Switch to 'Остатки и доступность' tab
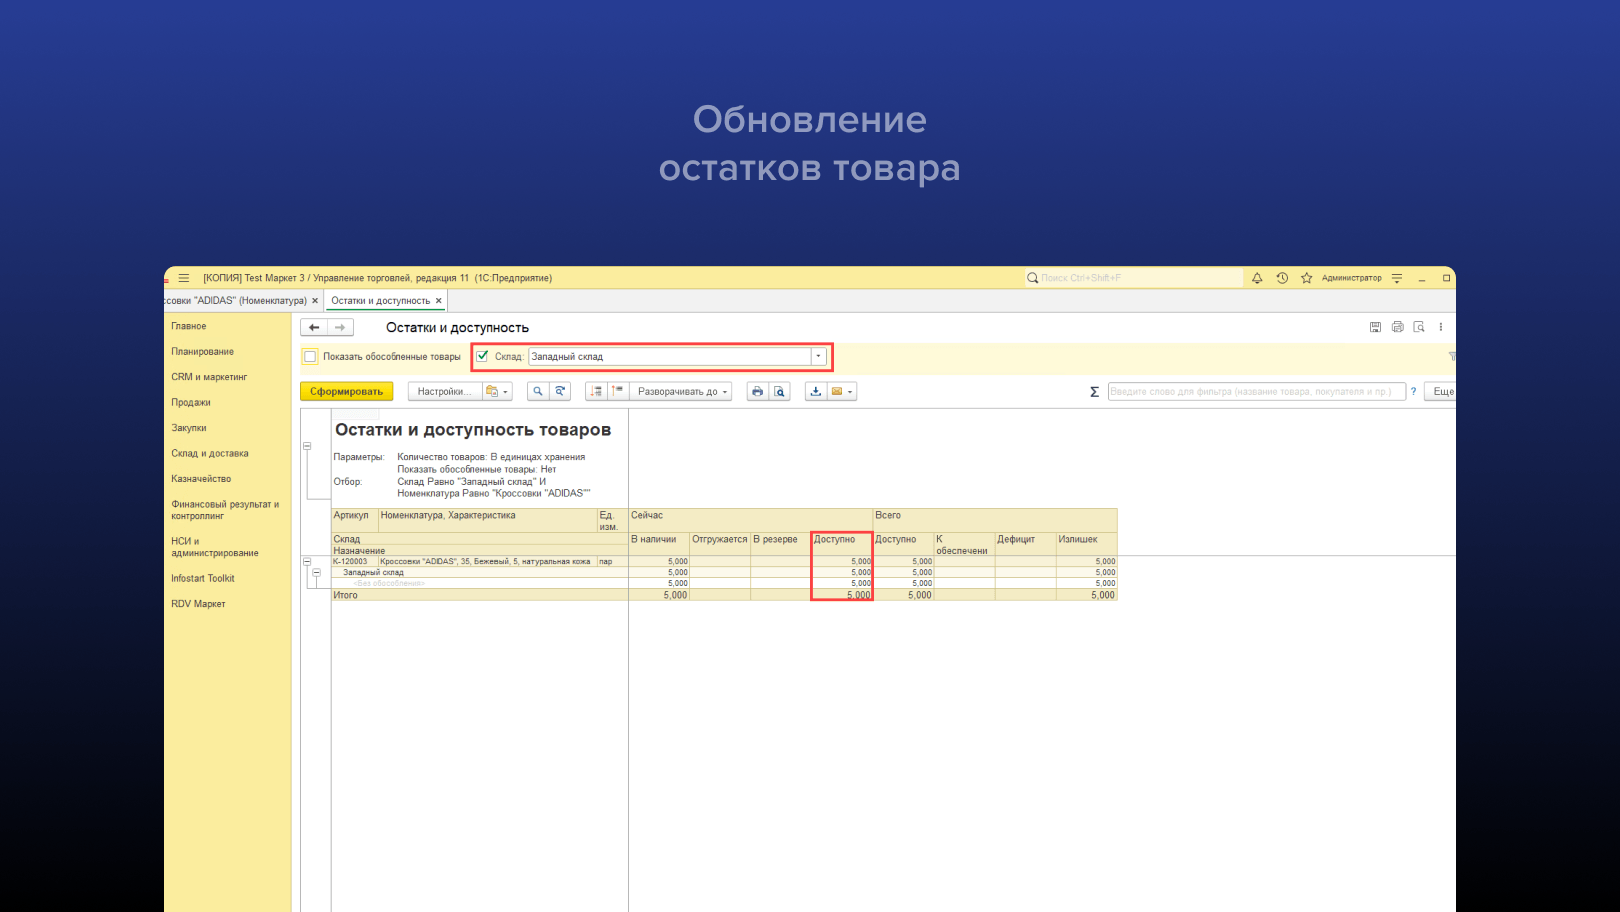 tap(380, 301)
